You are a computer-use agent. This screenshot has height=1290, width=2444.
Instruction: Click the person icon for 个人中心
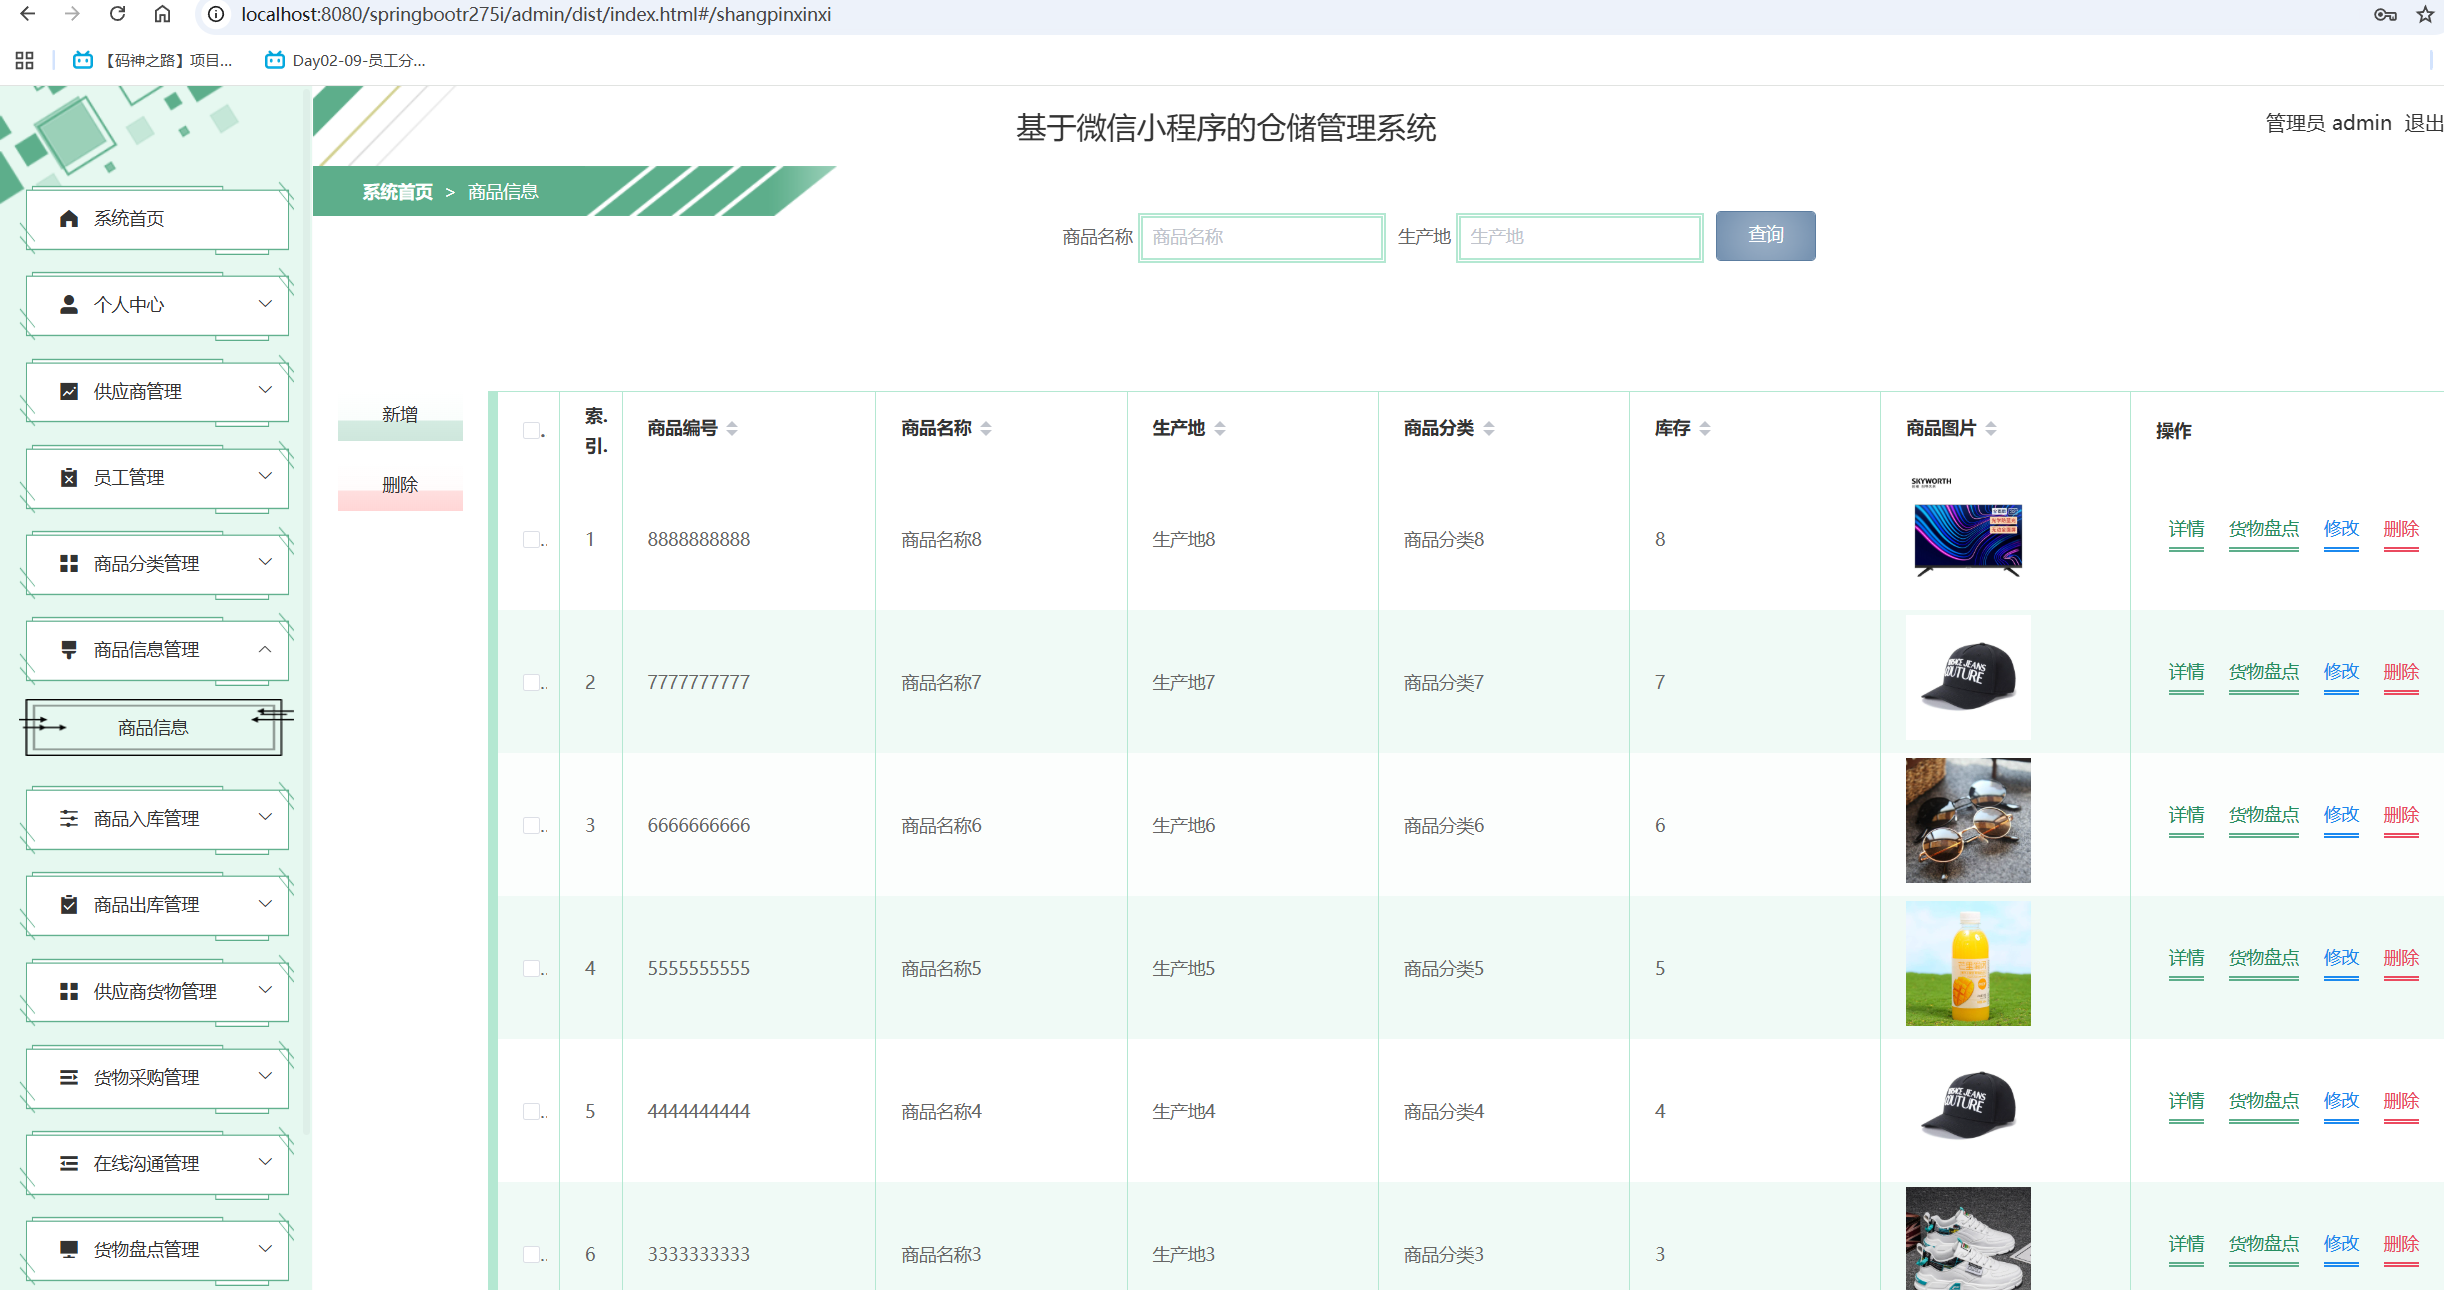pos(68,304)
